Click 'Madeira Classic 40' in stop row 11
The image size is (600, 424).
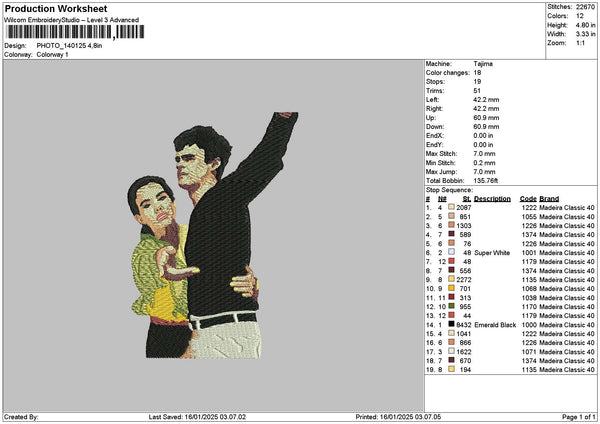(x=567, y=298)
